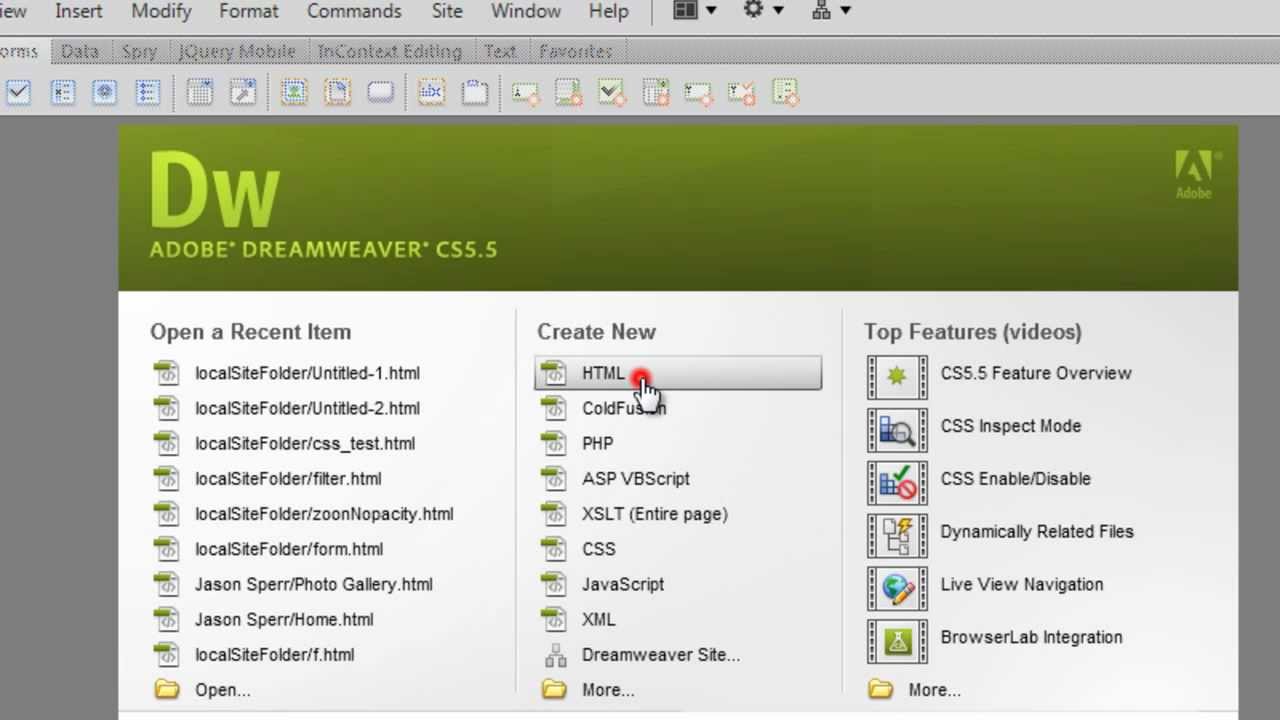This screenshot has height=720, width=1280.
Task: Click More... under Create New
Action: [608, 690]
